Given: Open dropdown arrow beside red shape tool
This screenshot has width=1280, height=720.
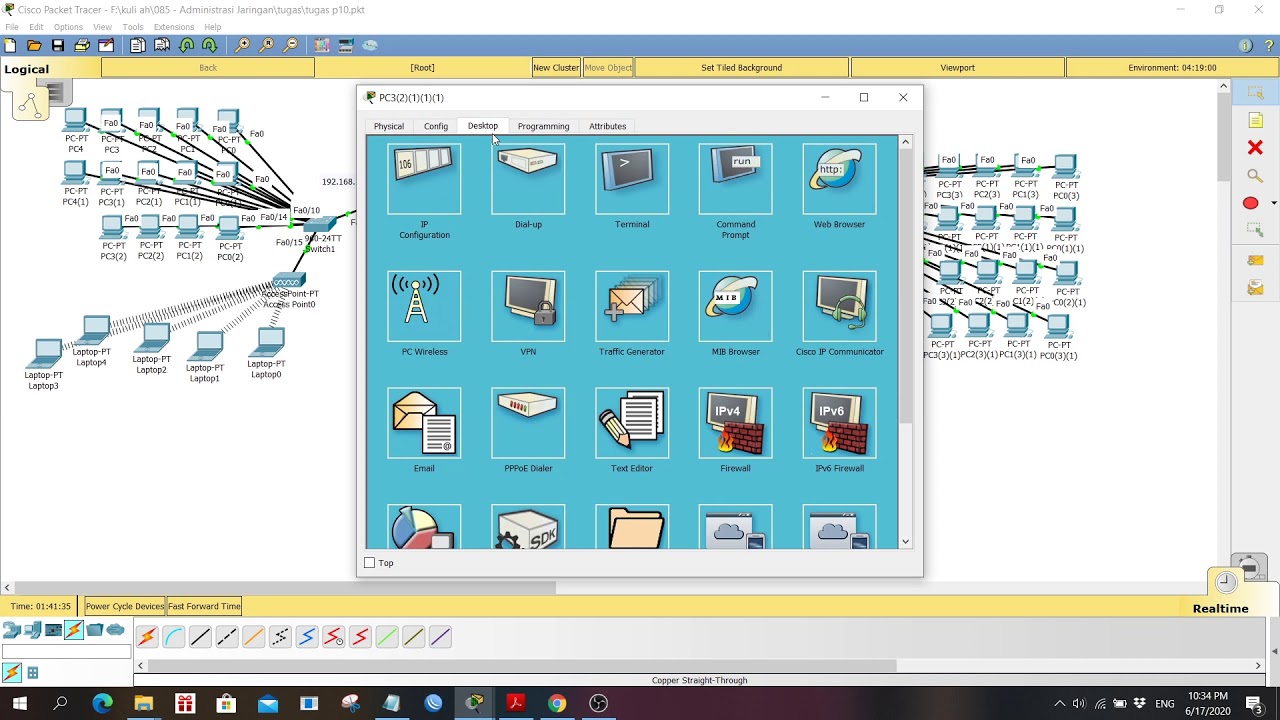Looking at the screenshot, I should click(1273, 203).
